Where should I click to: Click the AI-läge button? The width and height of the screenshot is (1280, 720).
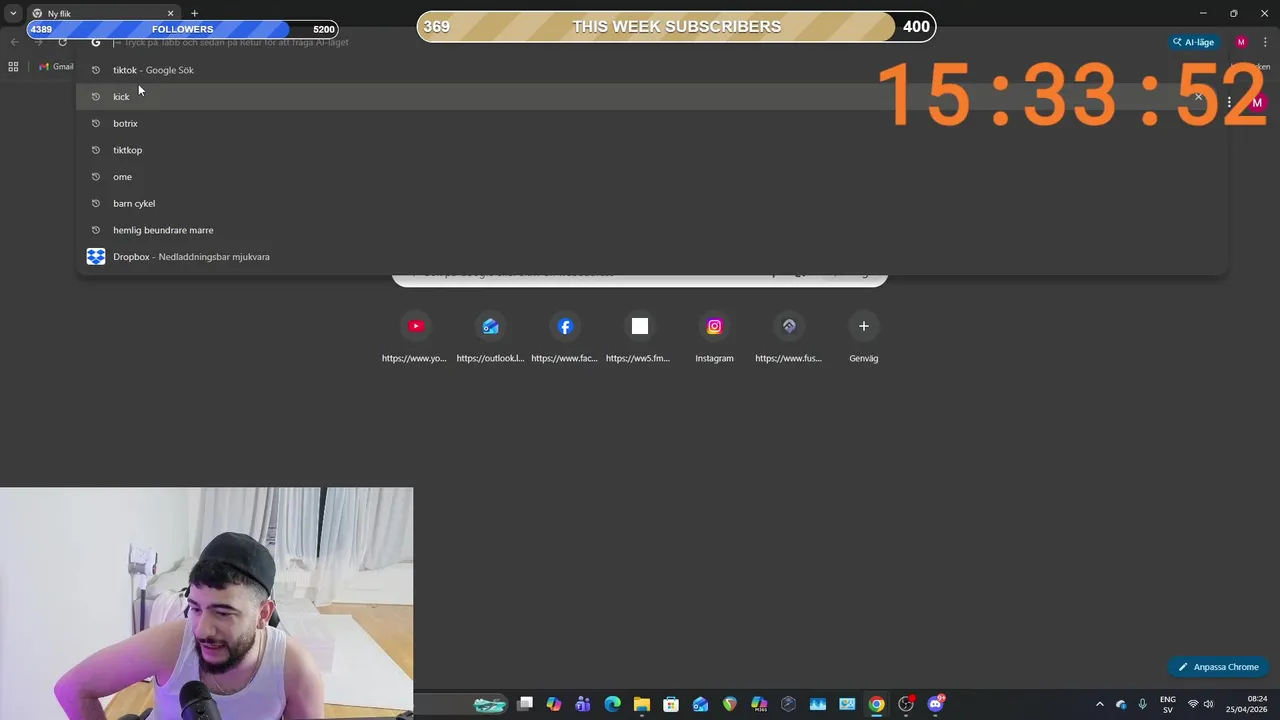[x=1194, y=42]
